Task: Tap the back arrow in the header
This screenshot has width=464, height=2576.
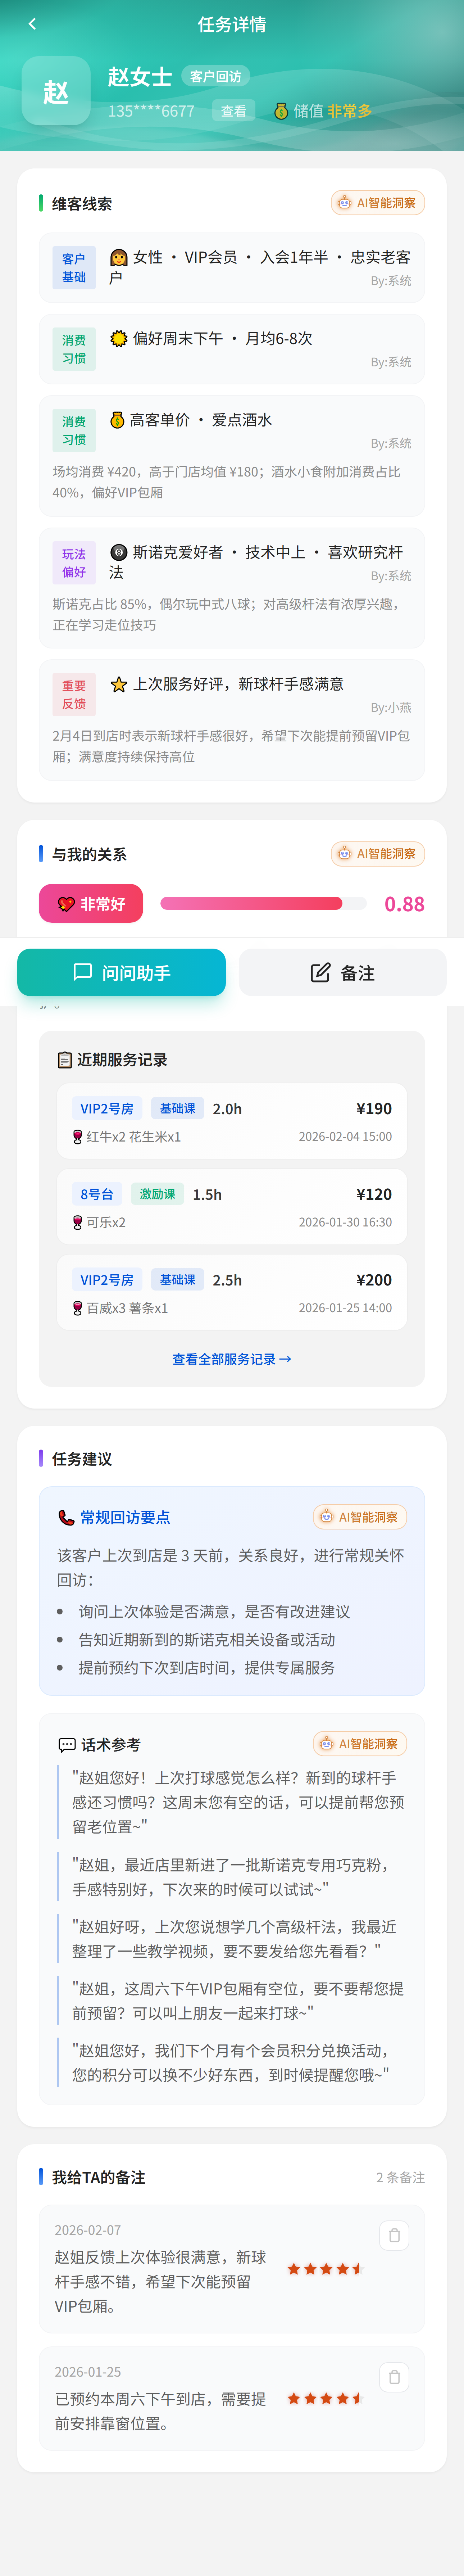Action: pos(32,24)
